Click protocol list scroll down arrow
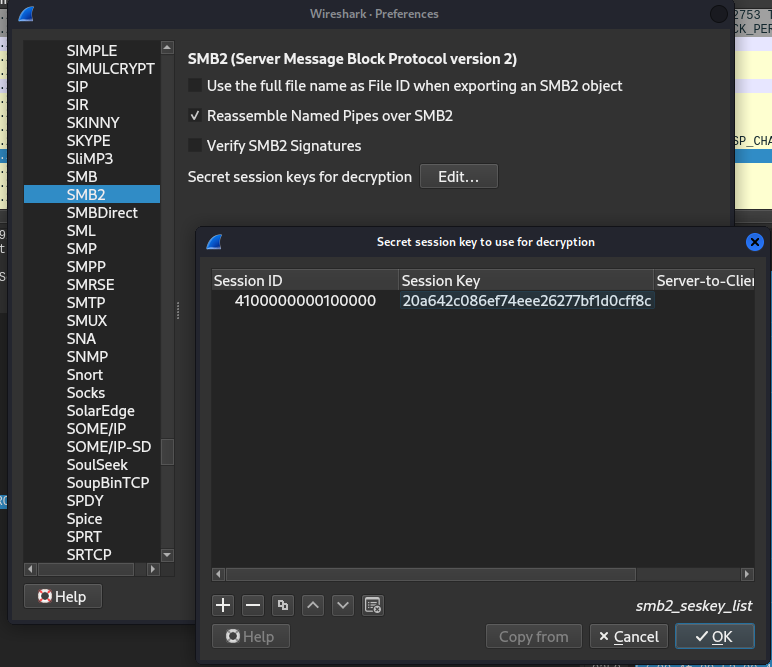Viewport: 772px width, 667px height. 167,555
